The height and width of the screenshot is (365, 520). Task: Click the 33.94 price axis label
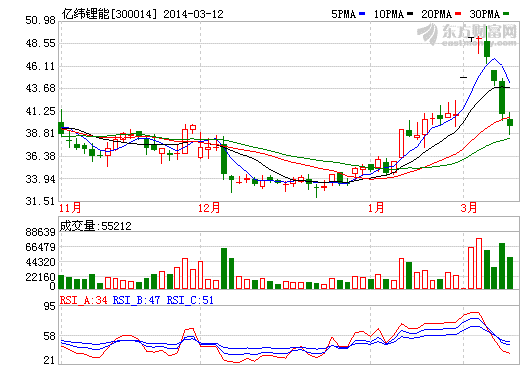pos(40,179)
